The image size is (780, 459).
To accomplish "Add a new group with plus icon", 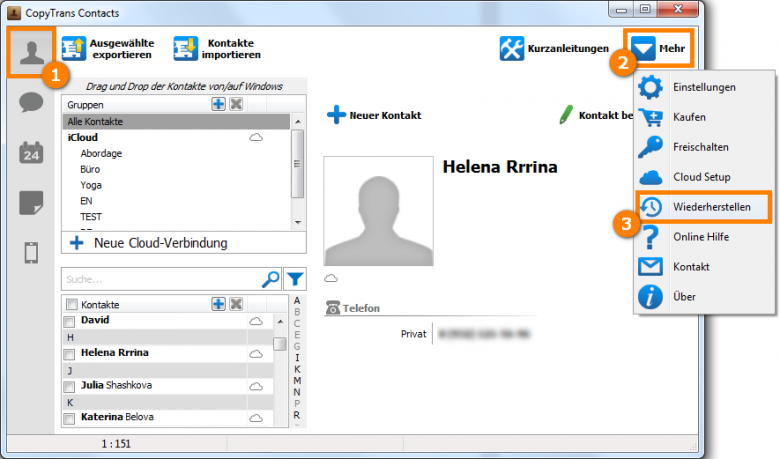I will [218, 104].
